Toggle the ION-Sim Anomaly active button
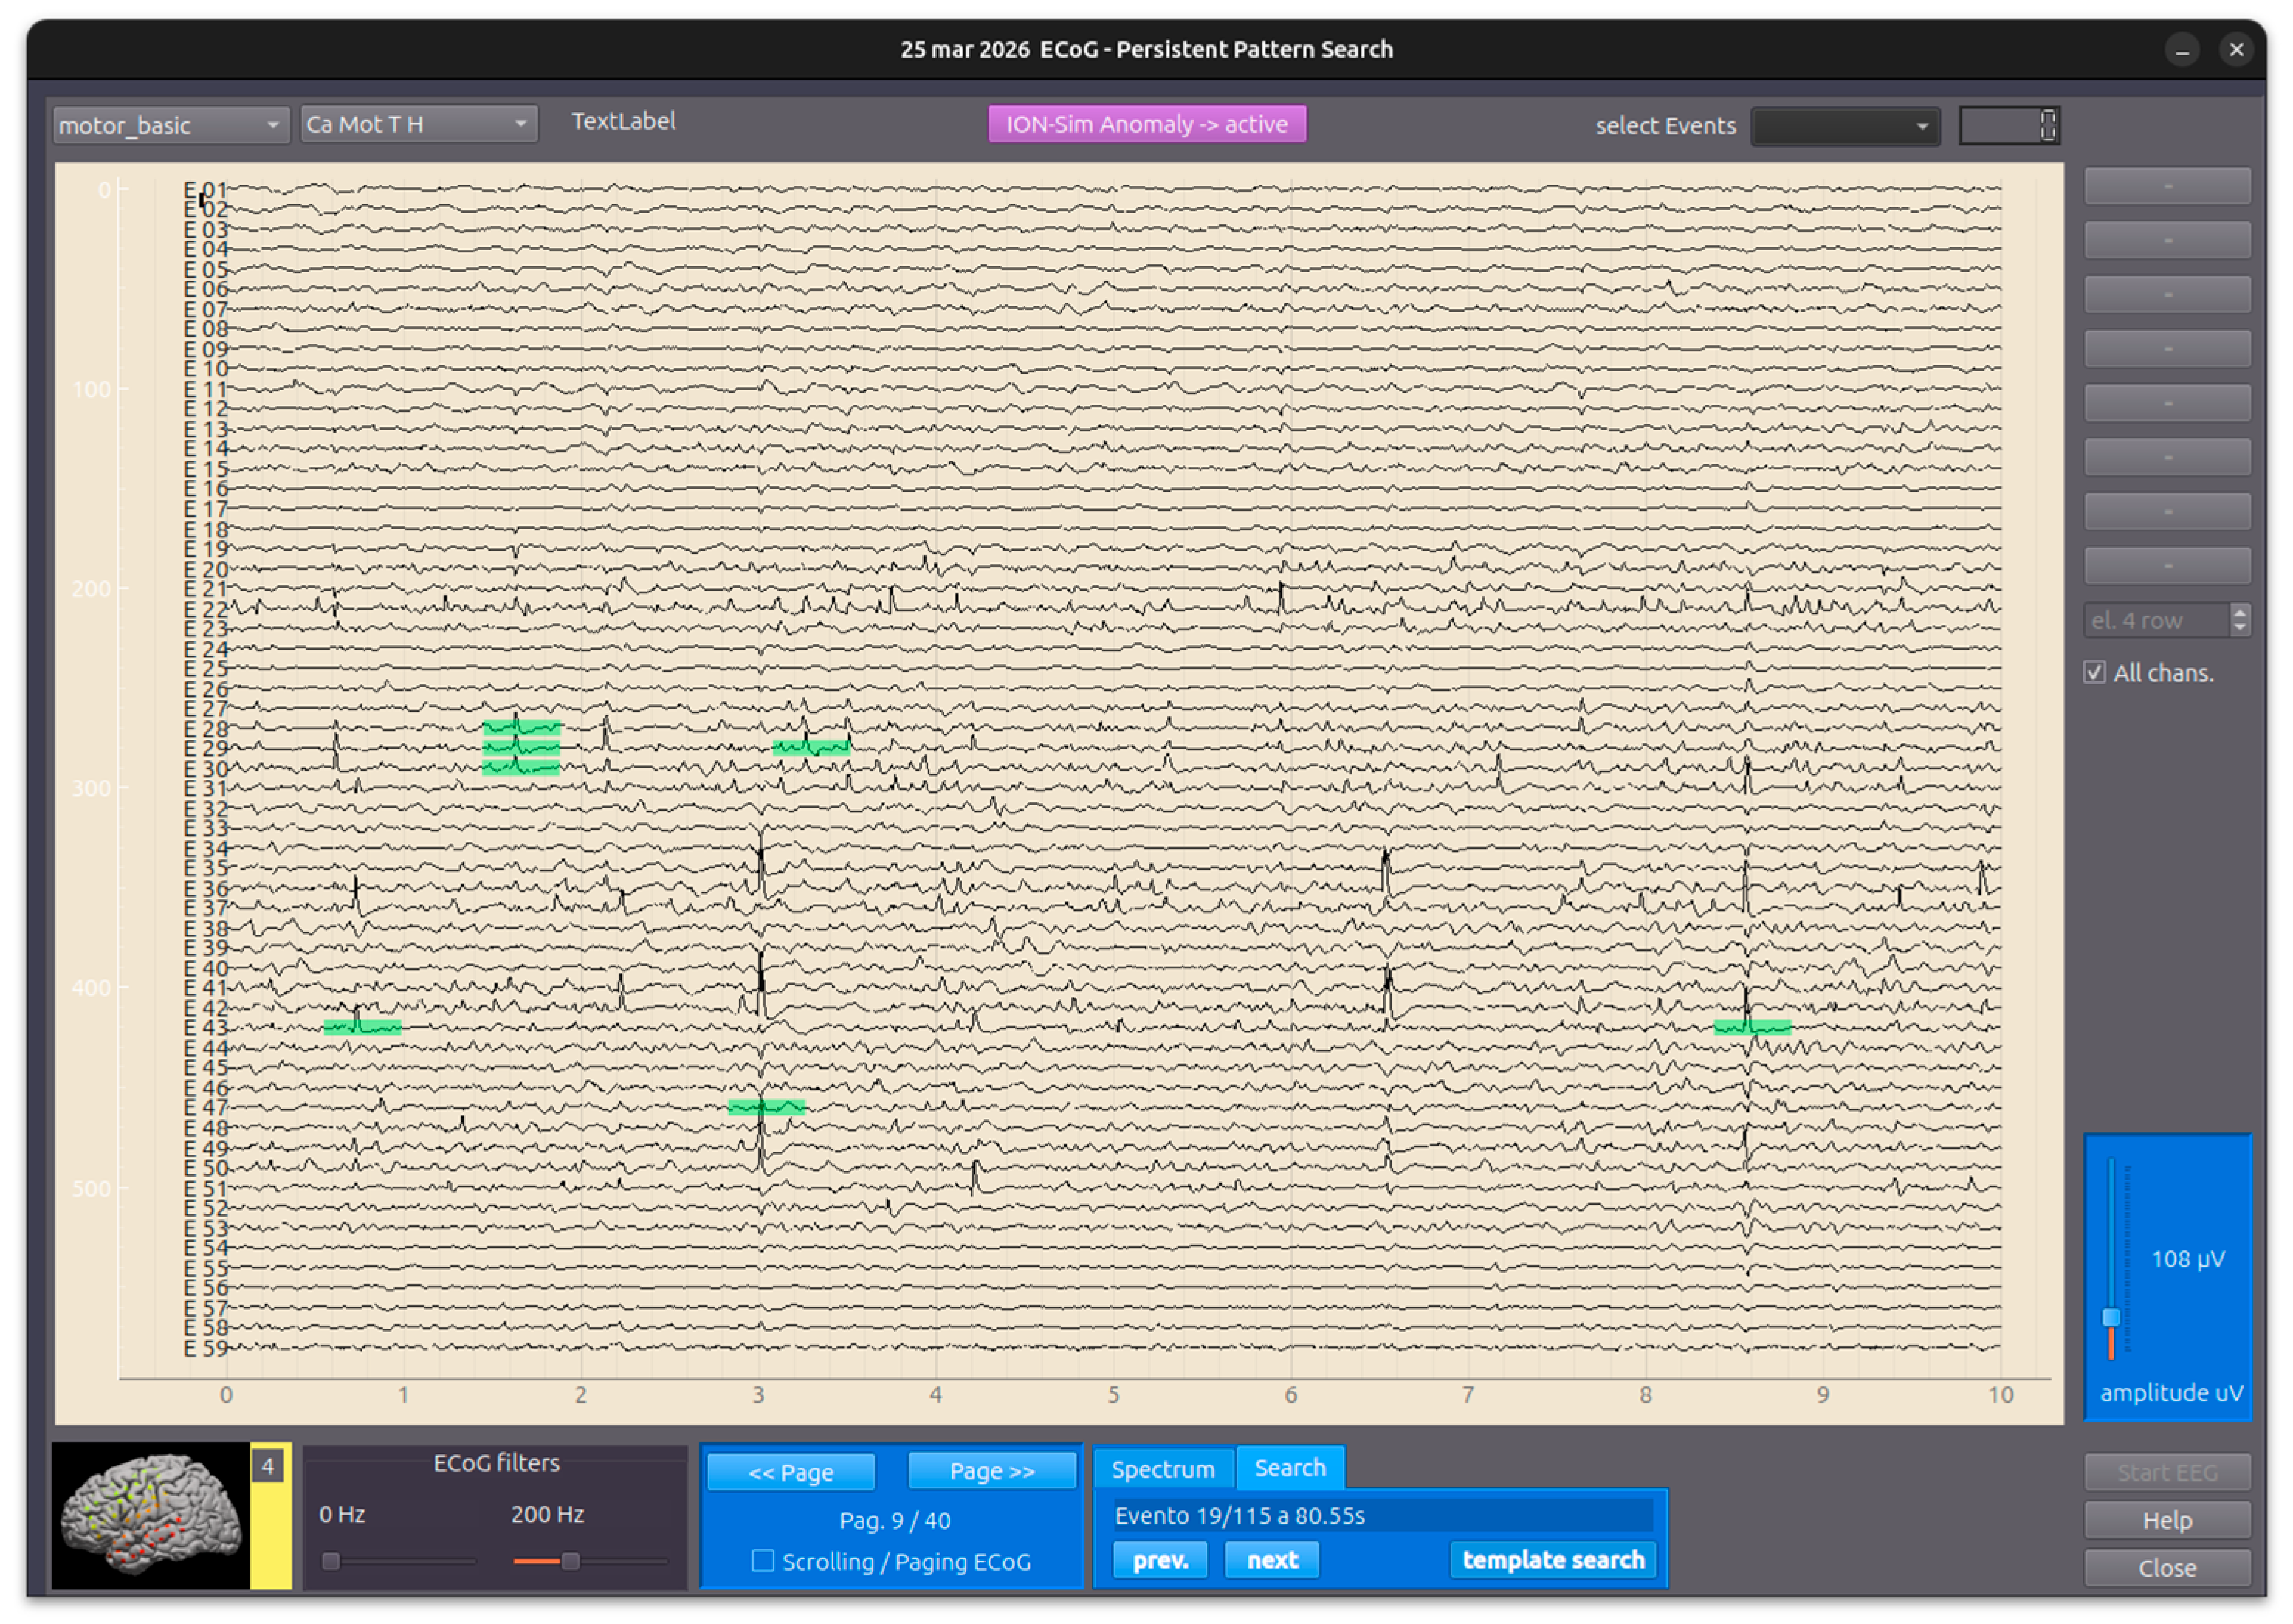Screen dimensions: 2293x1624 coord(1146,124)
